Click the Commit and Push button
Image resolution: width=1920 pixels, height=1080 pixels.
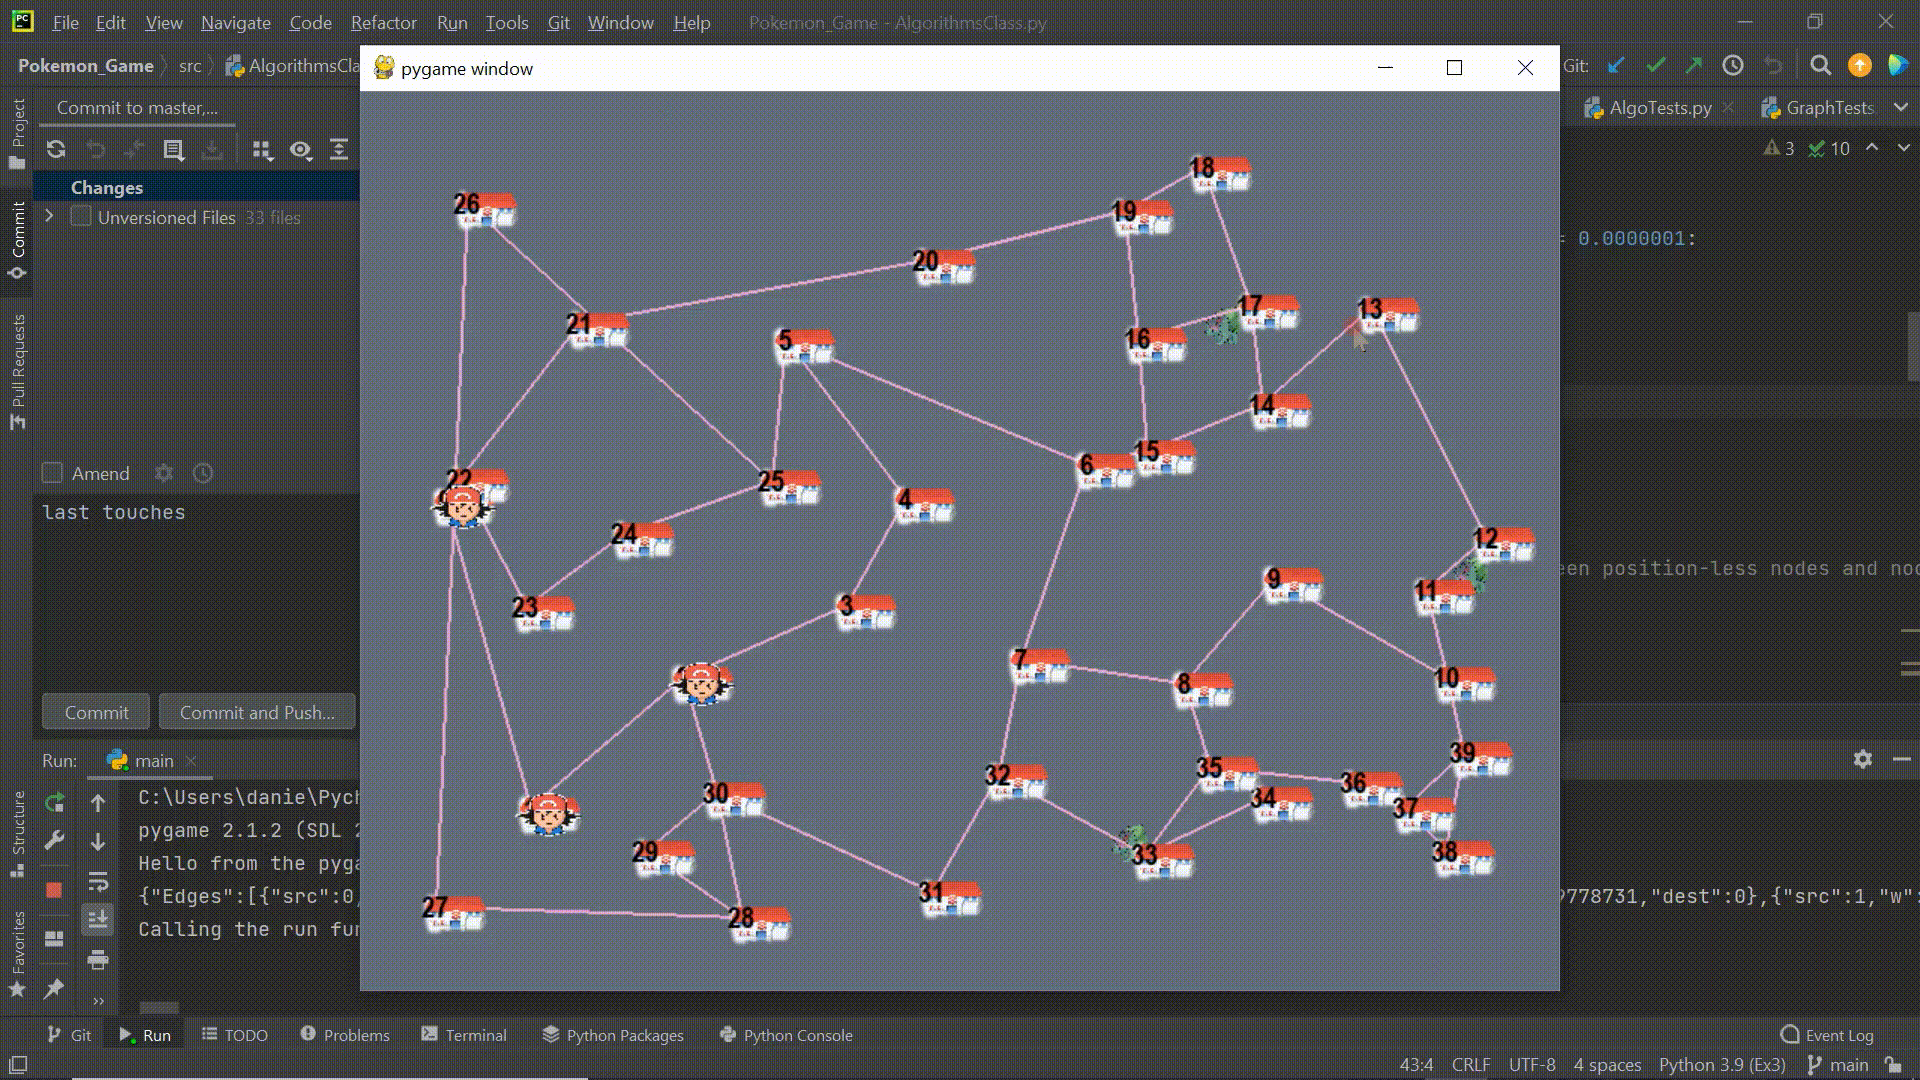(x=257, y=712)
